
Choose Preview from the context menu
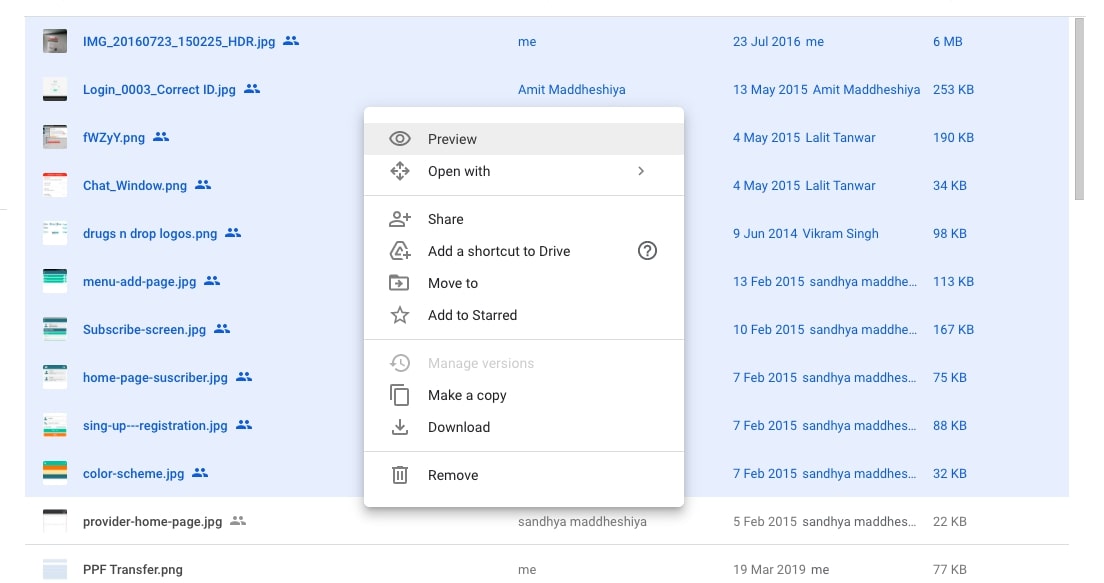524,139
